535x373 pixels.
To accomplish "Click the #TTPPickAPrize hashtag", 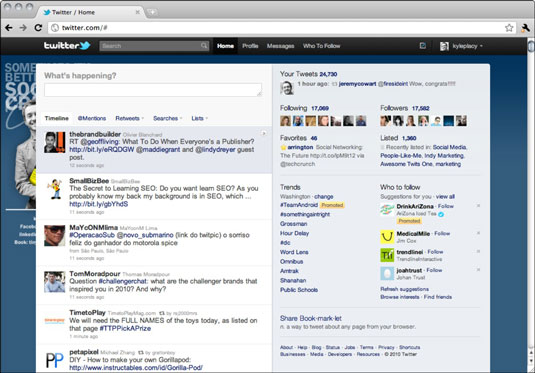I will point(125,328).
